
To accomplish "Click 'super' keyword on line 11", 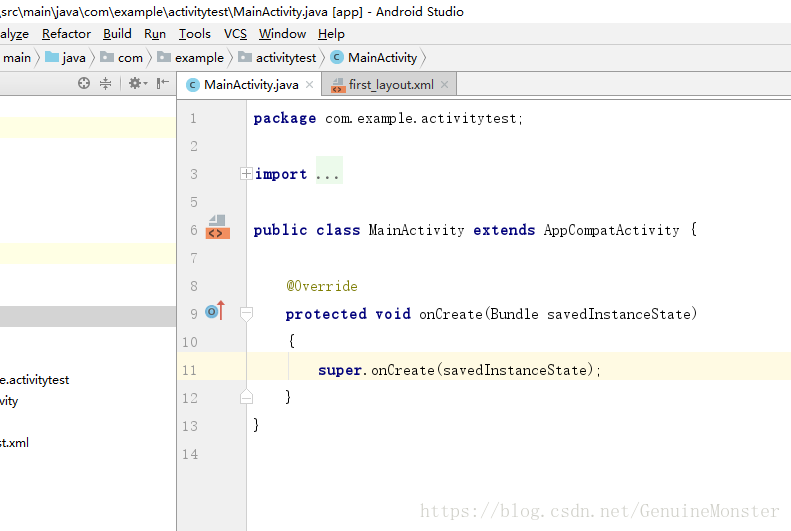I will (340, 371).
